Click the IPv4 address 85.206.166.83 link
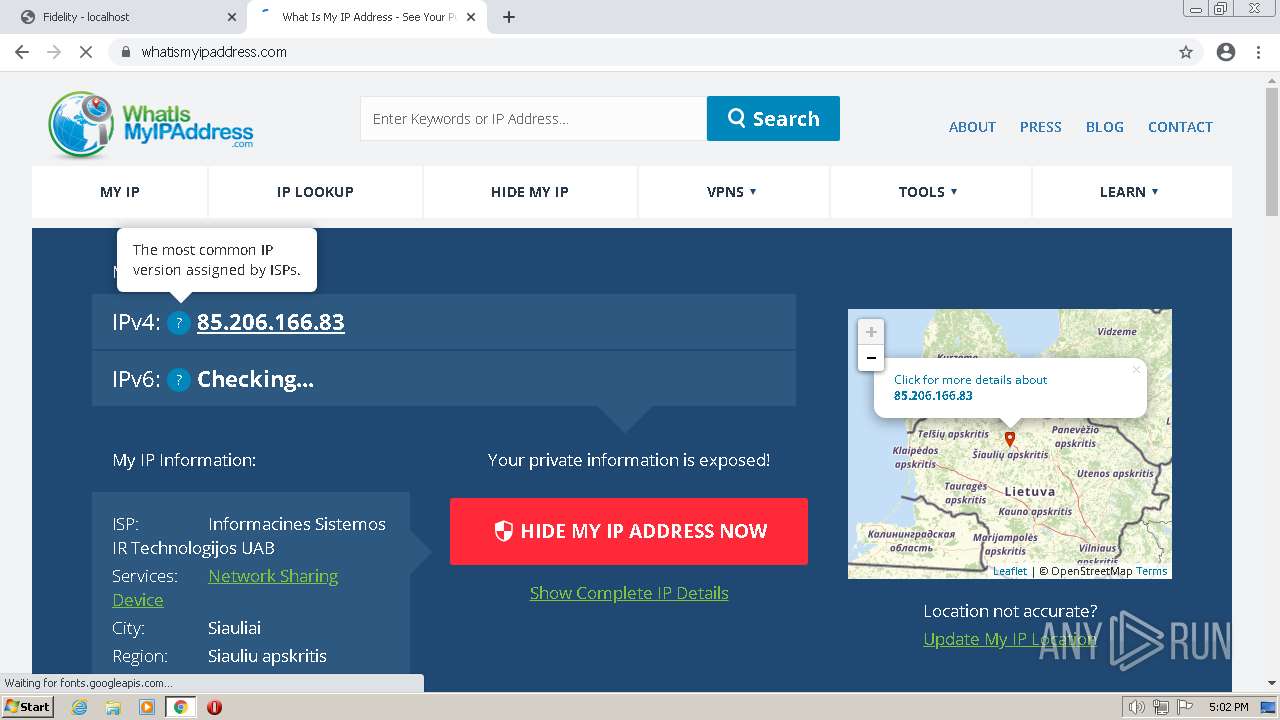Image resolution: width=1280 pixels, height=720 pixels. 271,322
